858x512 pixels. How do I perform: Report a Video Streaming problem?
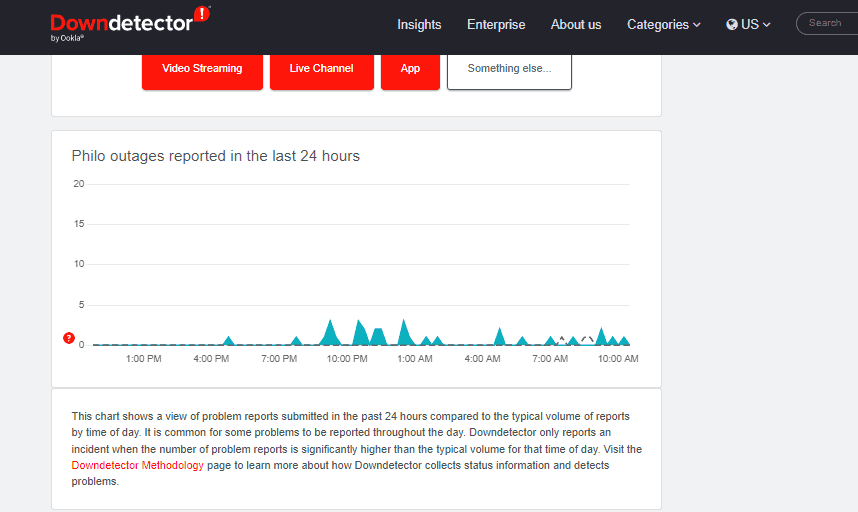click(x=202, y=70)
